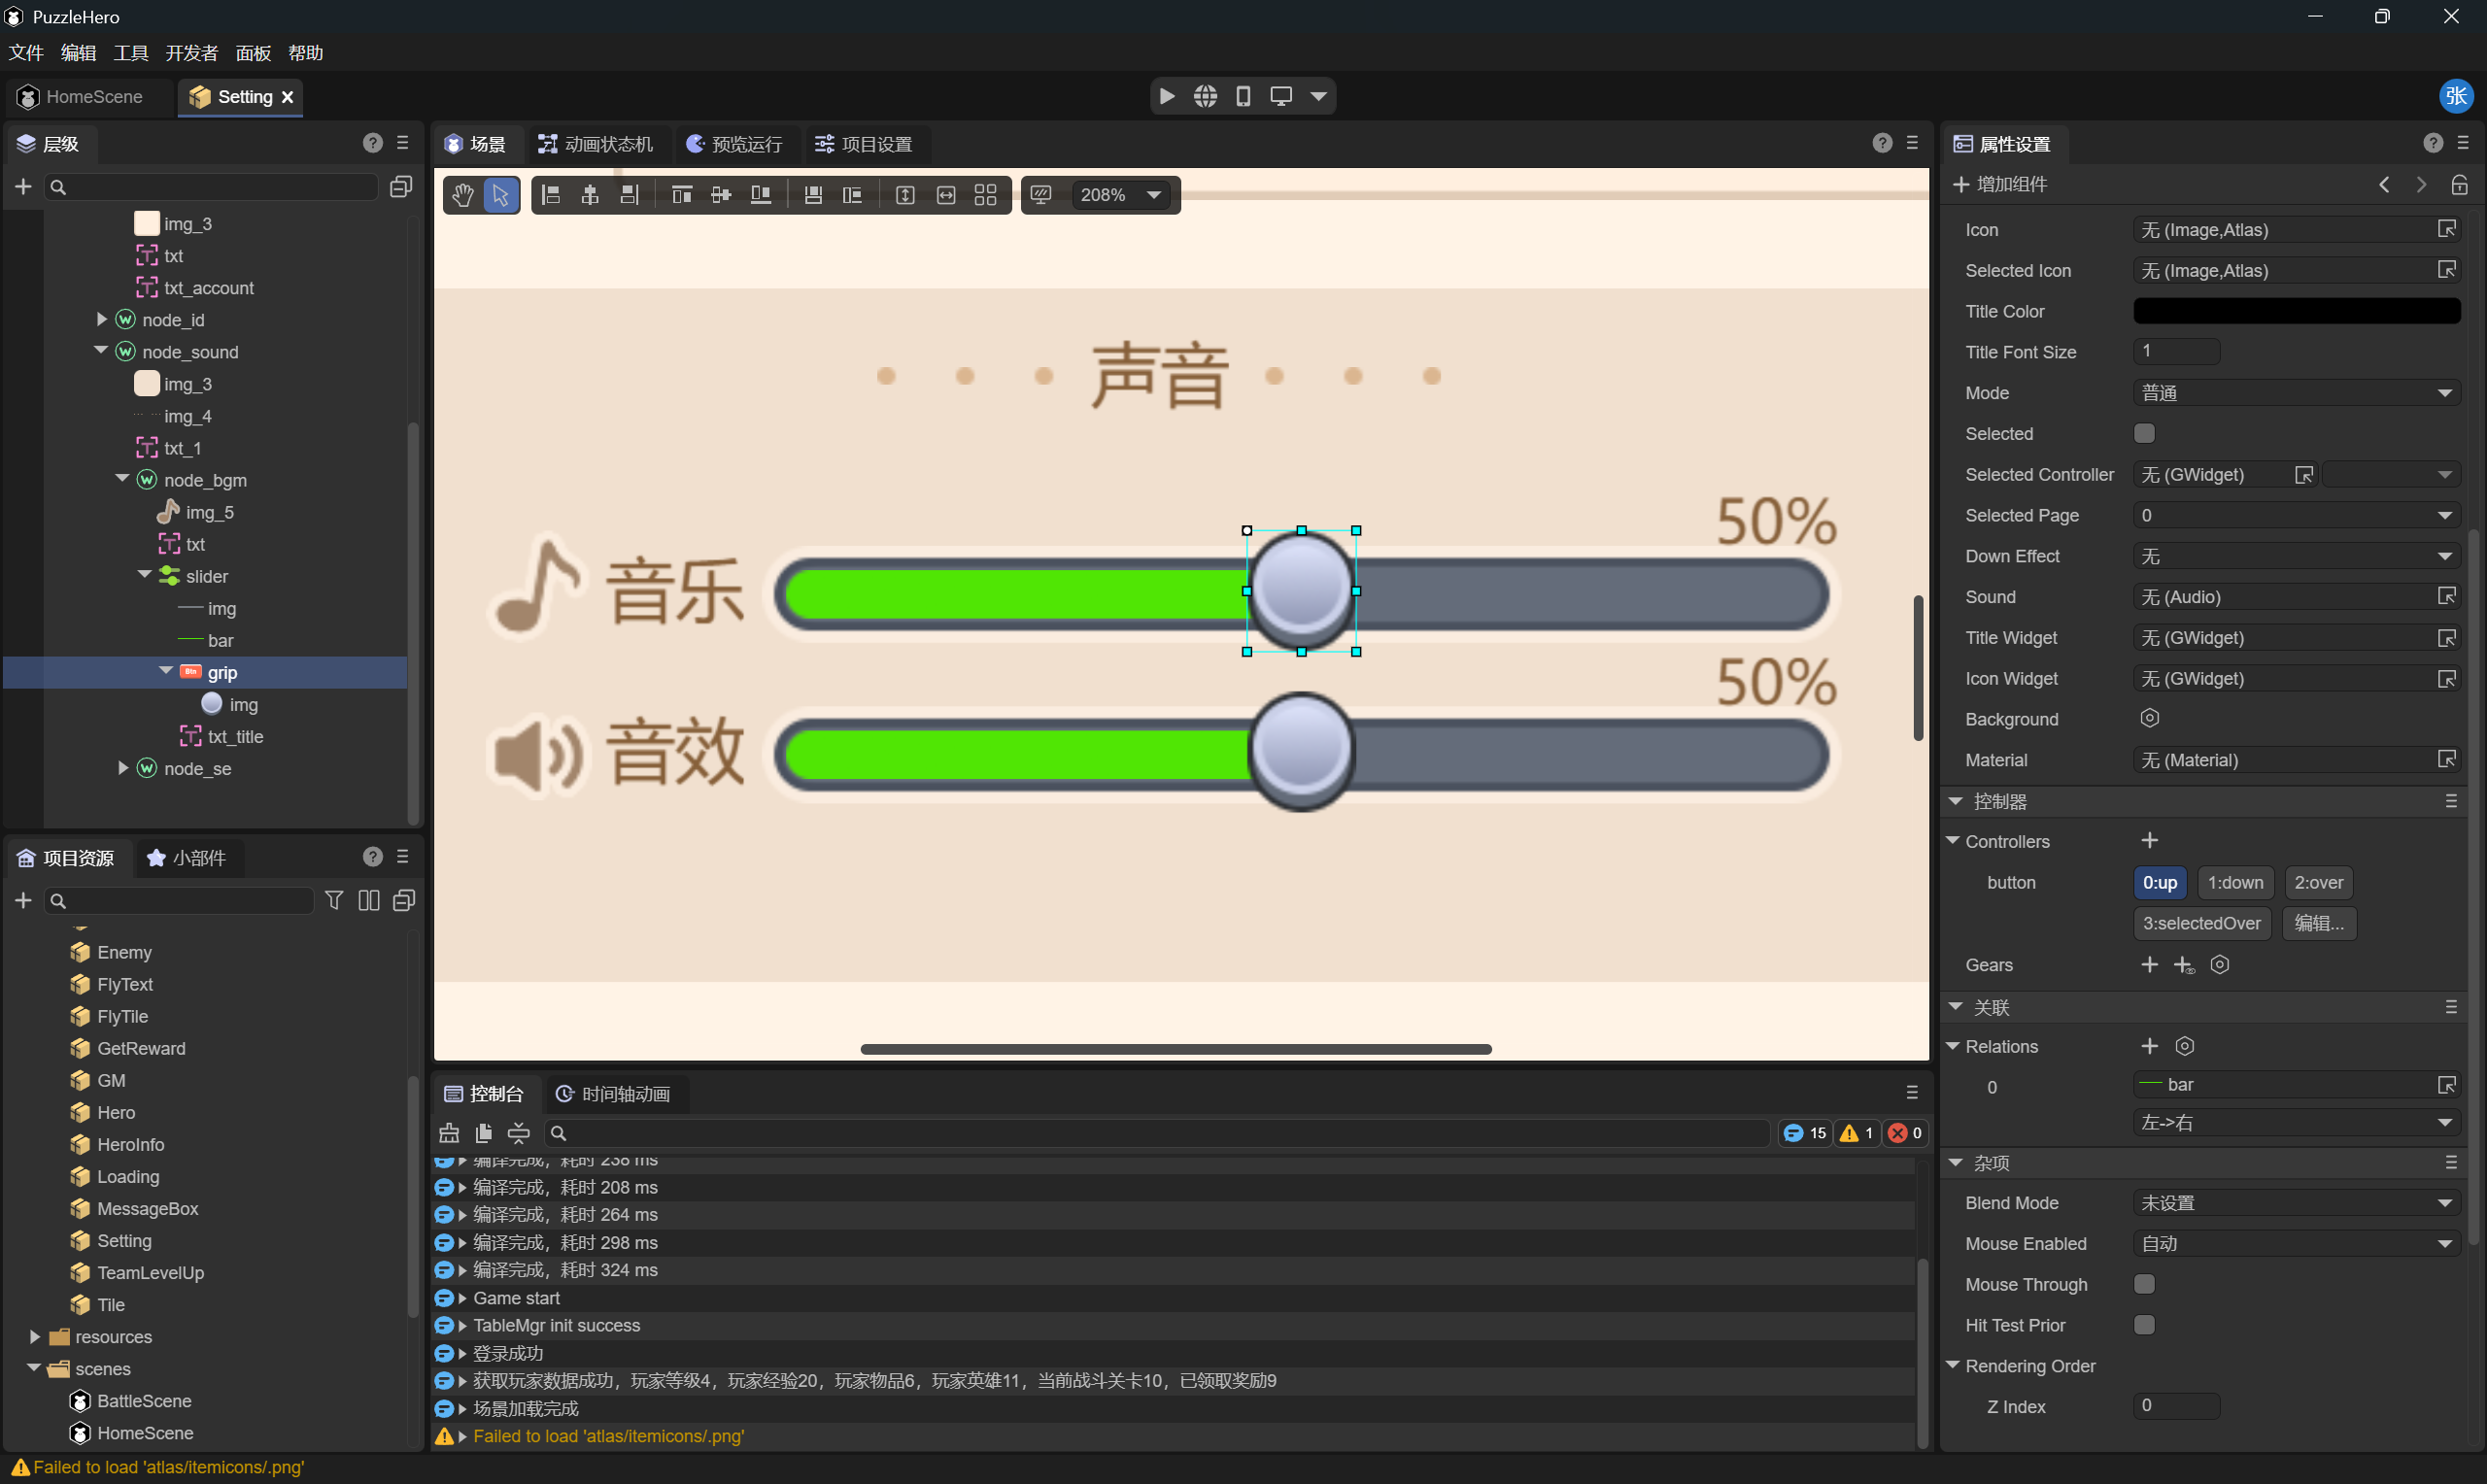This screenshot has height=1484, width=2487.
Task: Click the black Title Color swatch
Action: [2296, 311]
